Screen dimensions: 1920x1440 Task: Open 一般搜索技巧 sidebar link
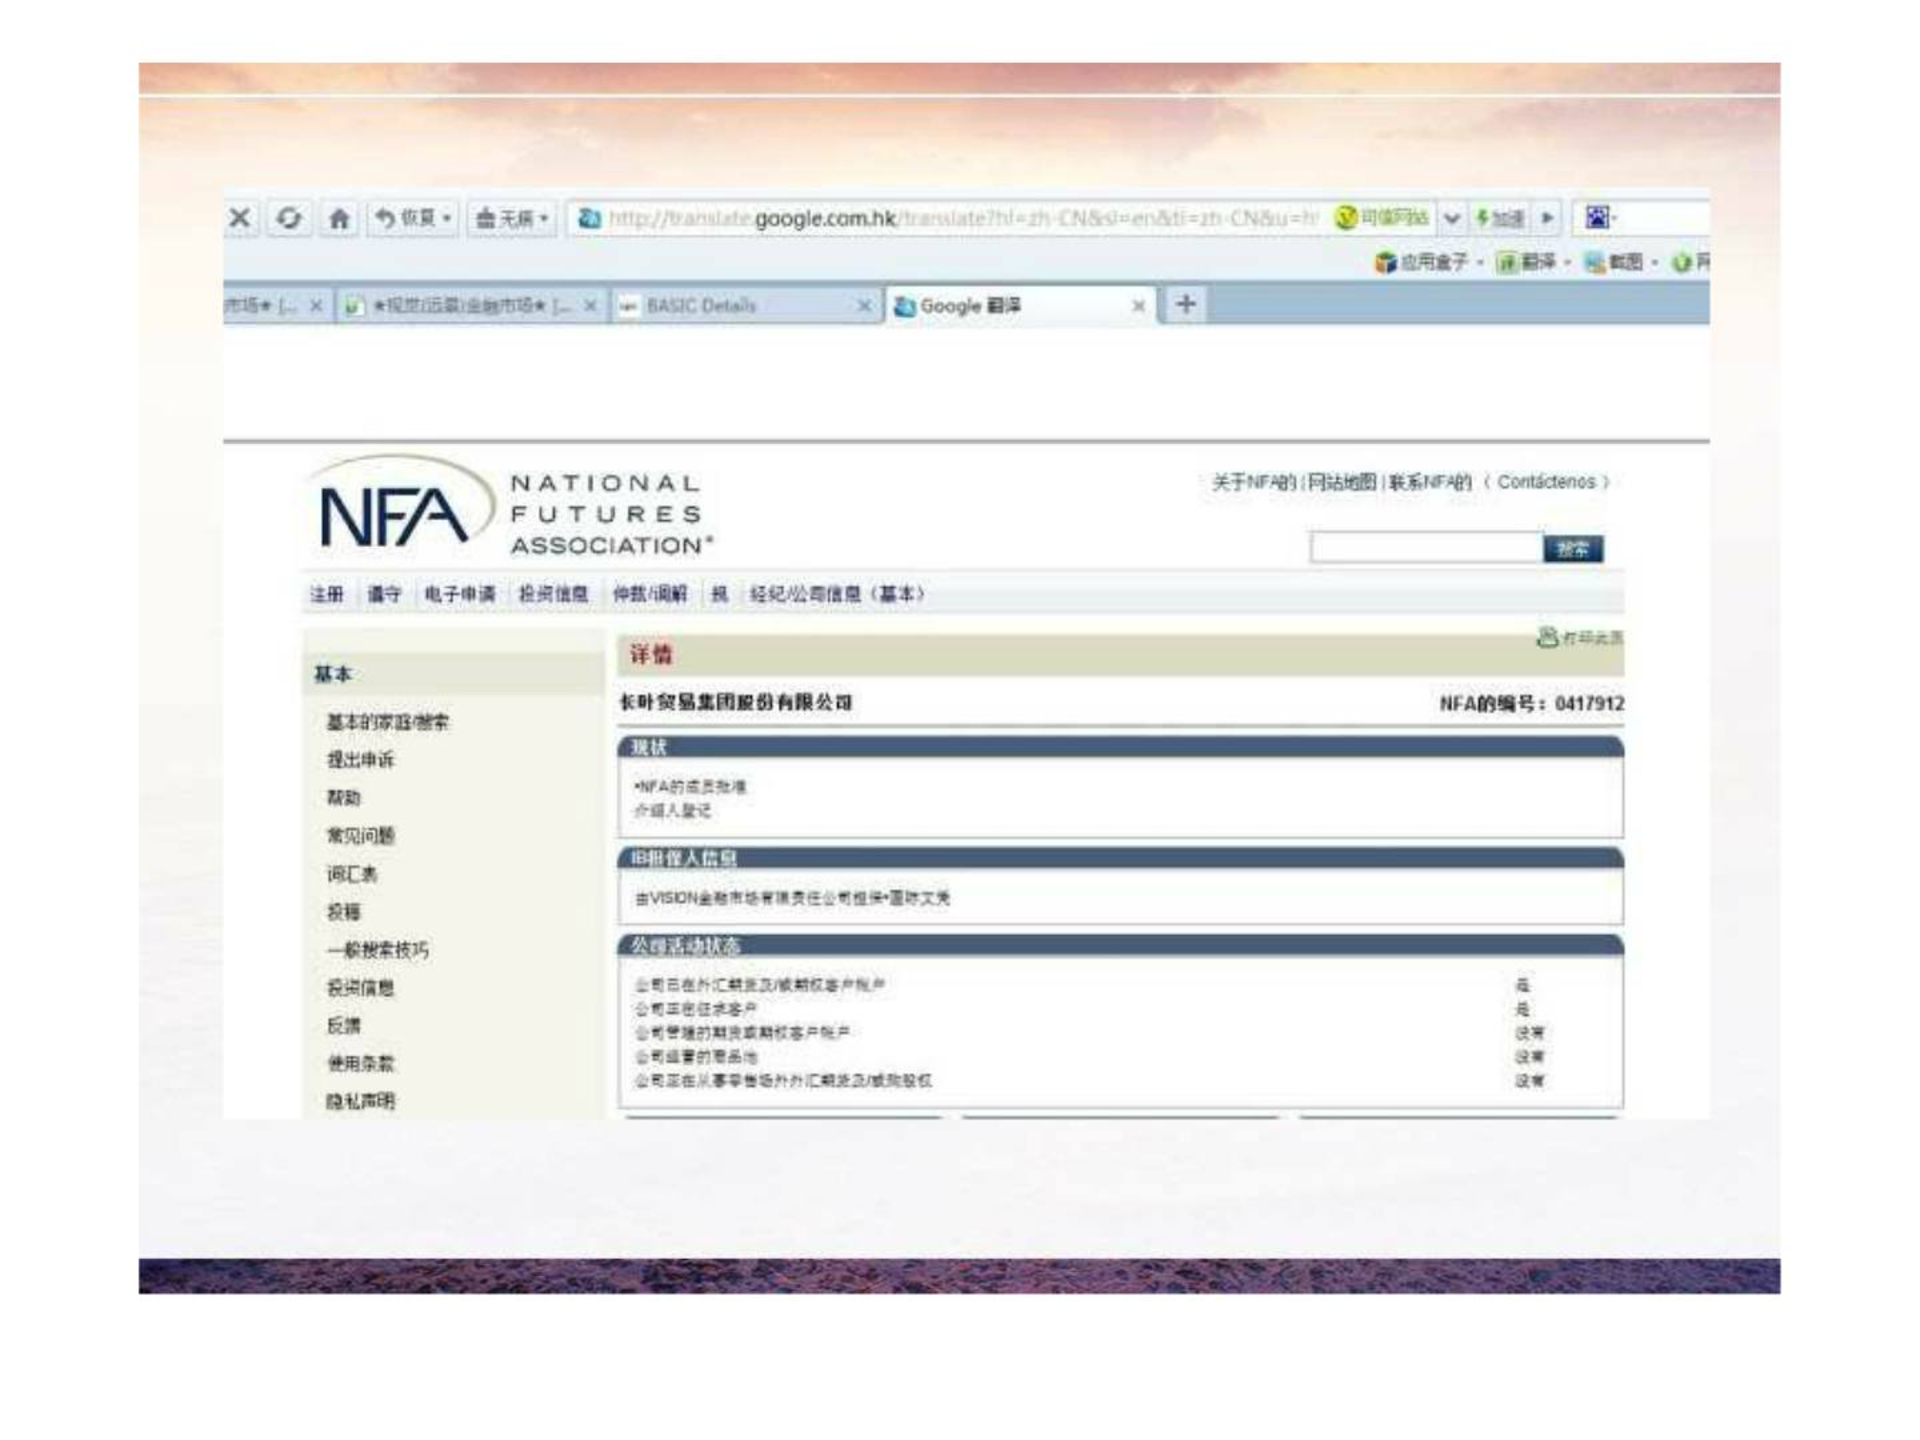378,950
